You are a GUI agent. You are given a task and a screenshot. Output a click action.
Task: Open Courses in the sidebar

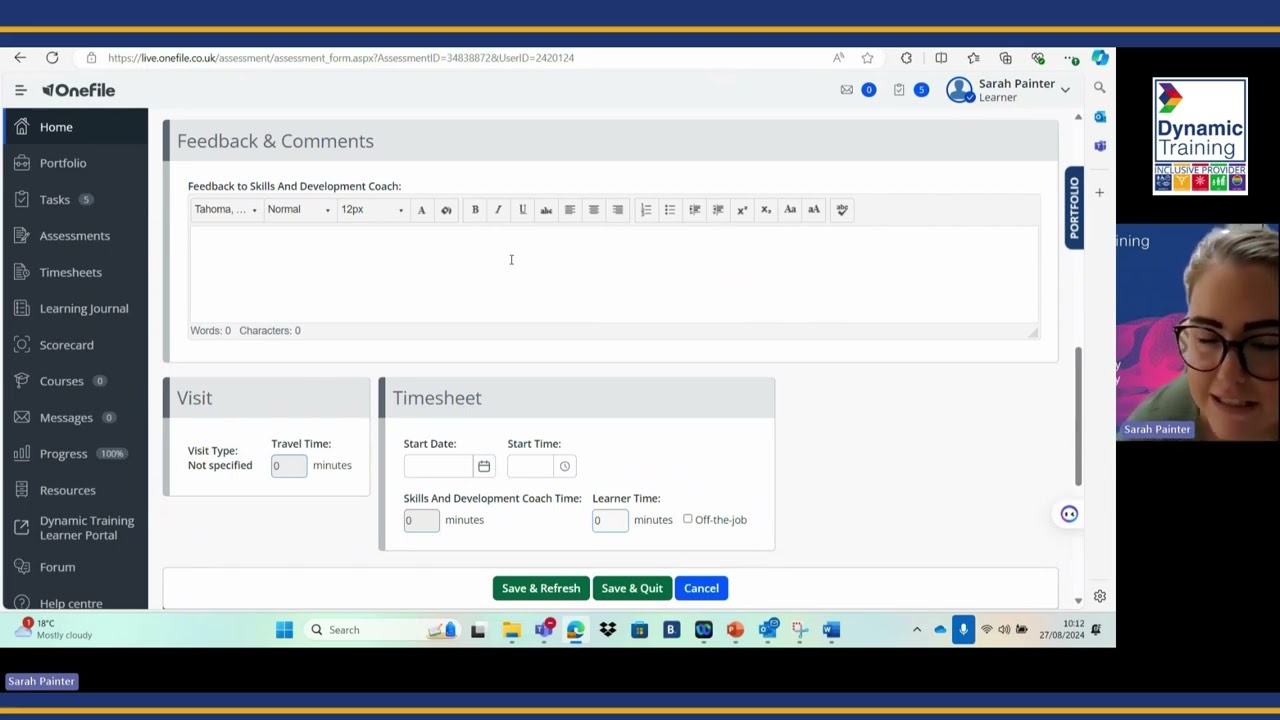(x=75, y=381)
